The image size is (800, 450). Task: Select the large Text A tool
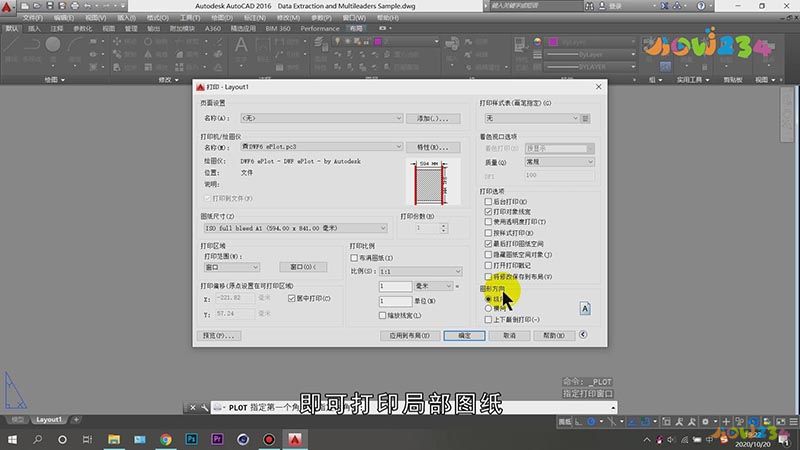pos(241,45)
